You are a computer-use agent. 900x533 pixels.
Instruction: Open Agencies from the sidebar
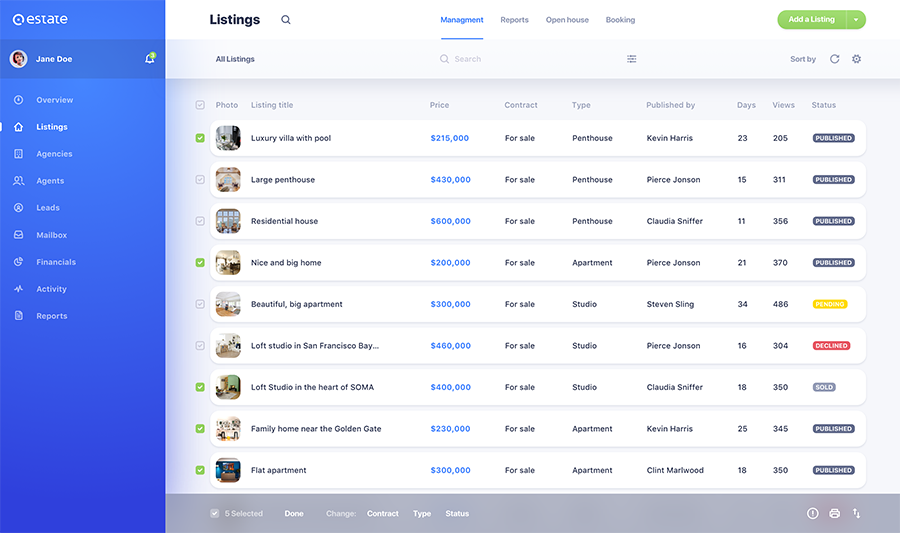54,154
